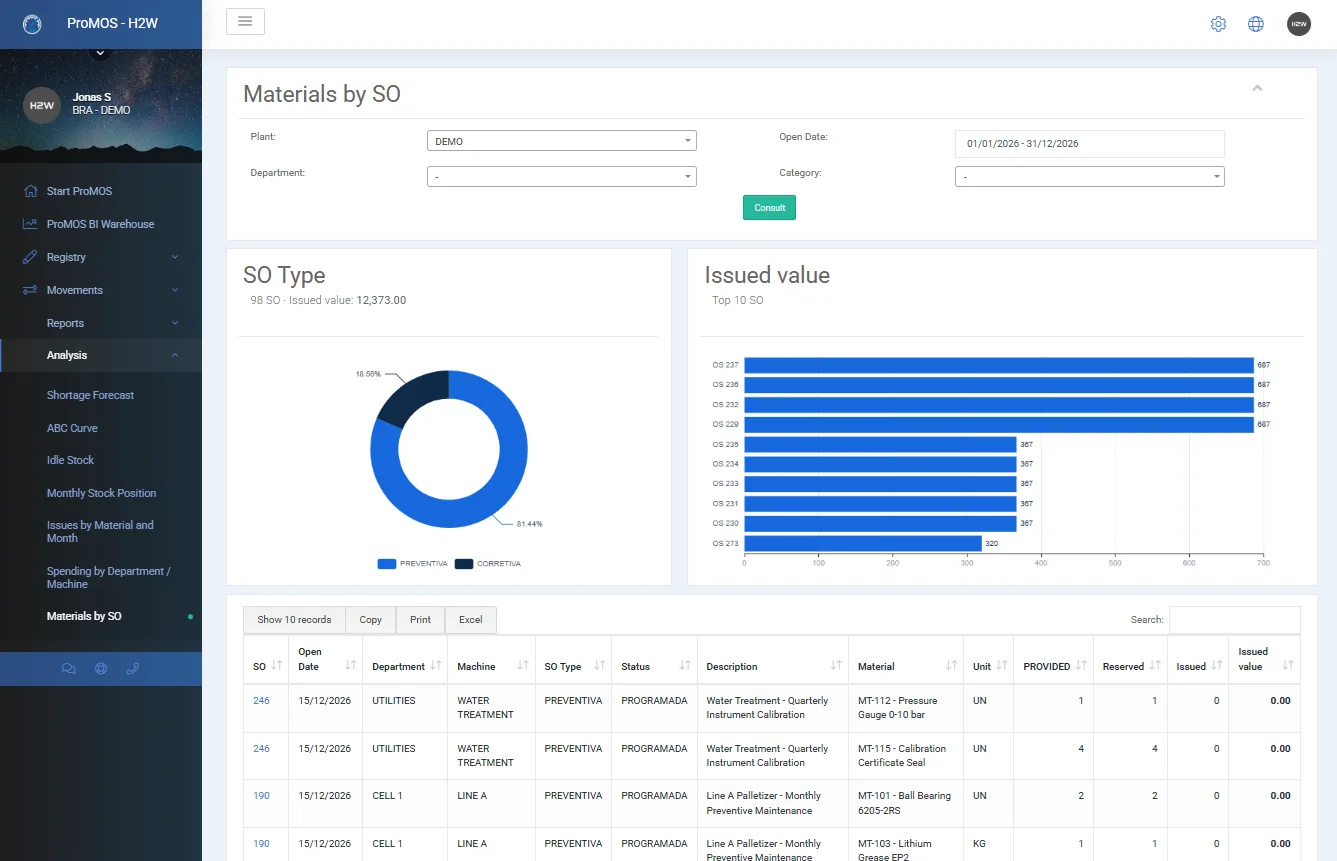Click the arrows icon beside Movements
Image resolution: width=1337 pixels, height=861 pixels.
click(30, 290)
